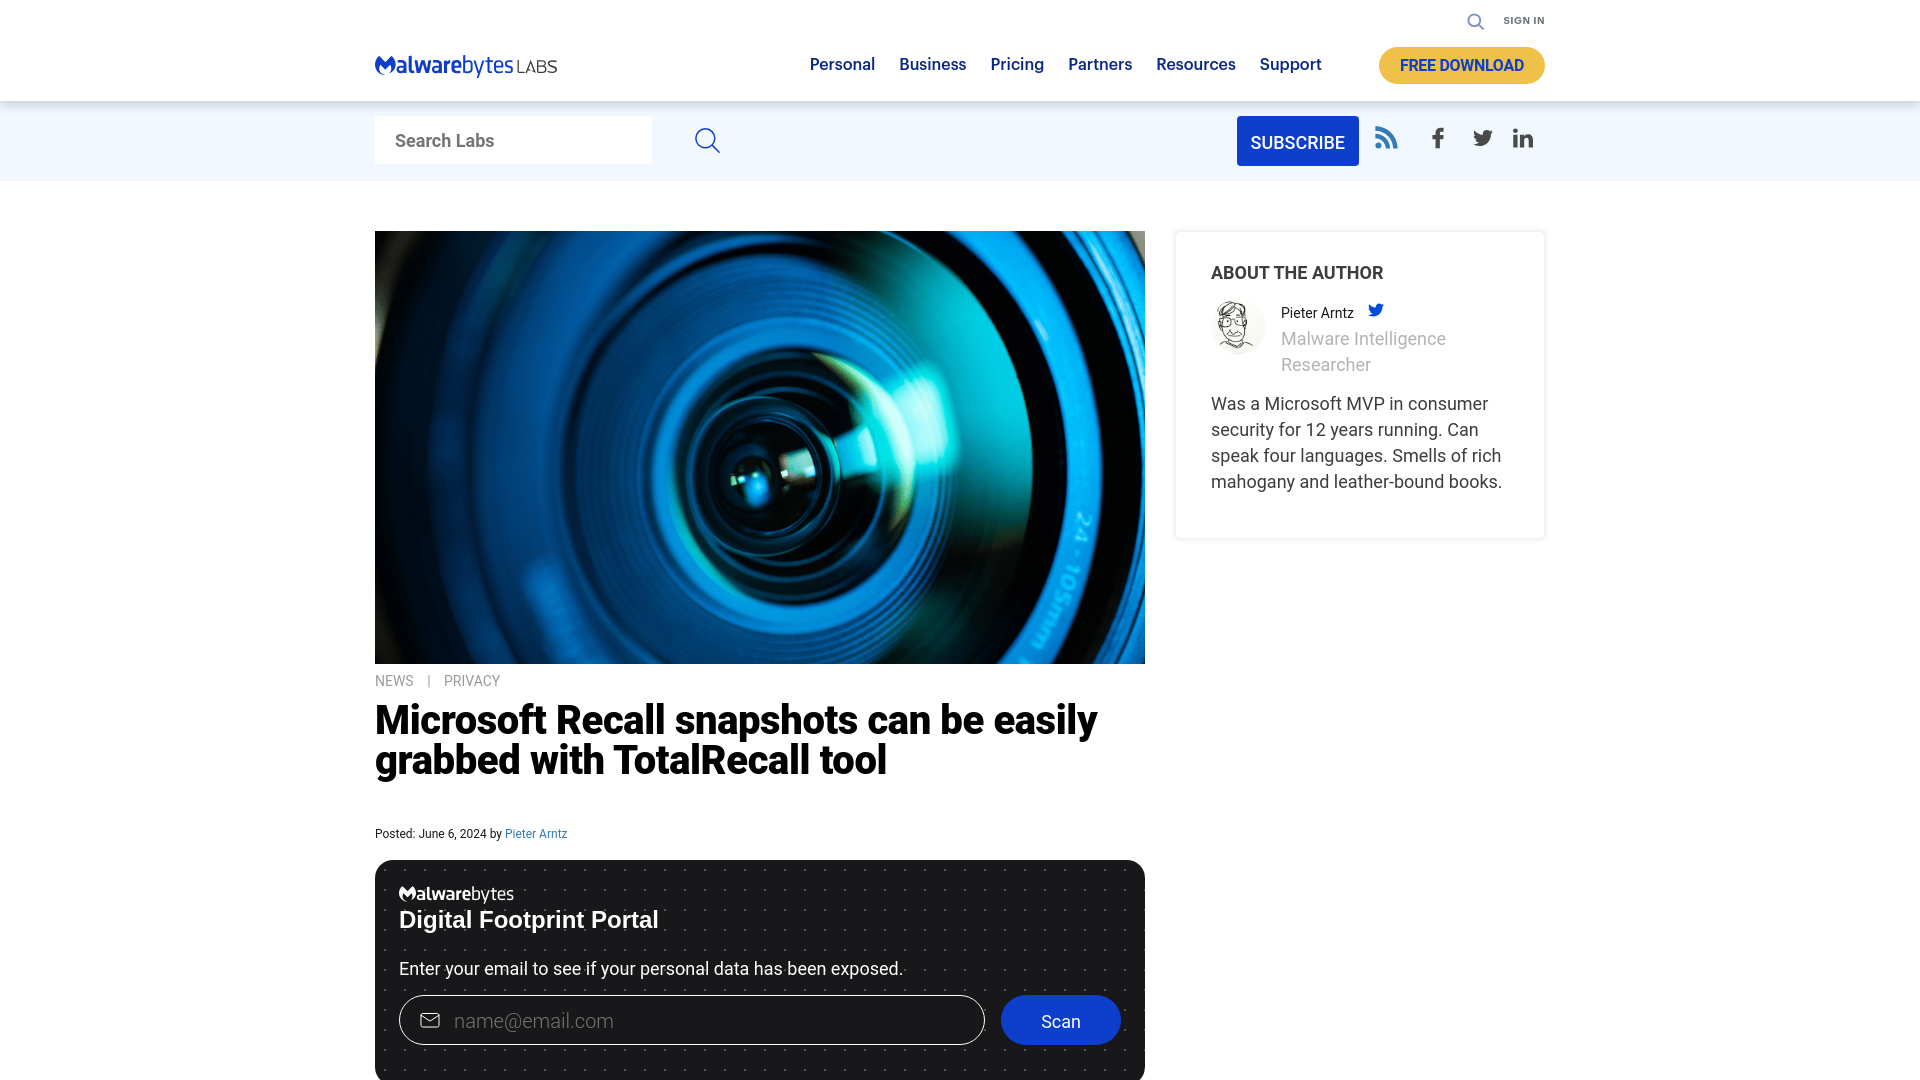The width and height of the screenshot is (1920, 1080).
Task: Click the search icon in search bar
Action: tap(705, 140)
